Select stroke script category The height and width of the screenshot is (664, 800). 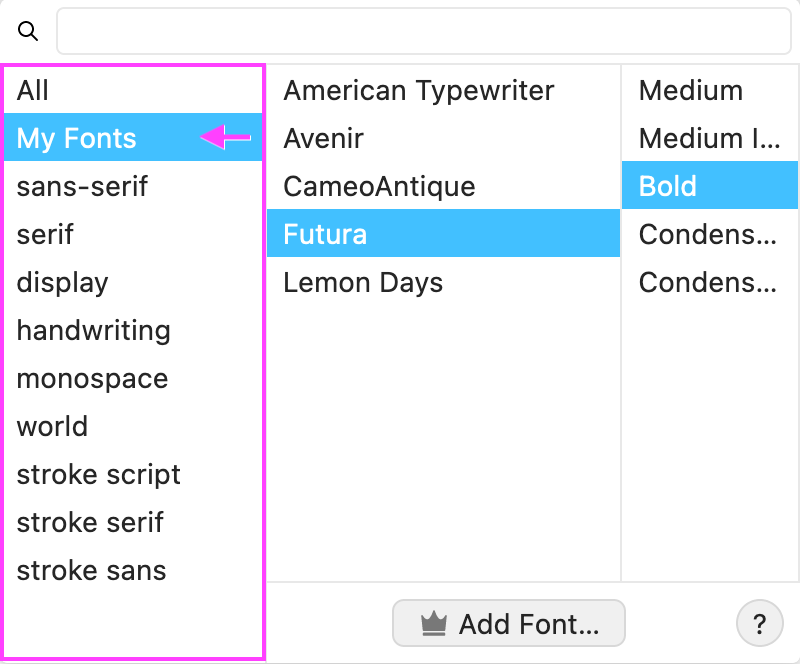98,475
